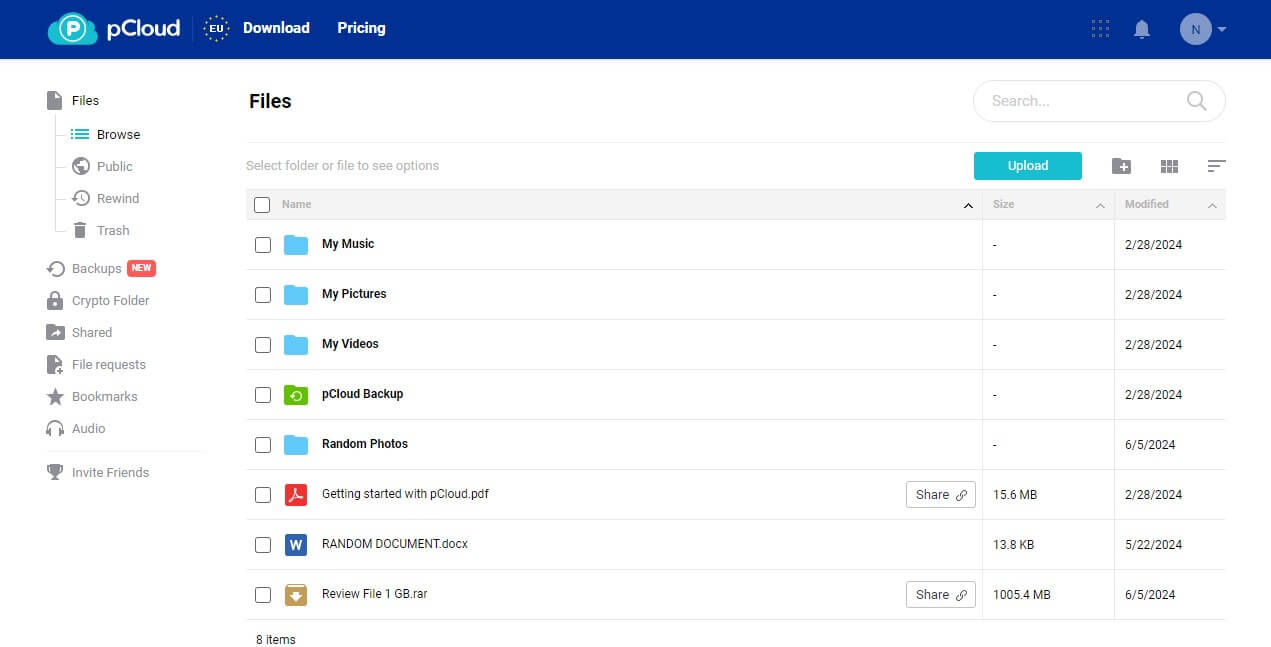1271x647 pixels.
Task: Click the Word document icon
Action: 295,545
